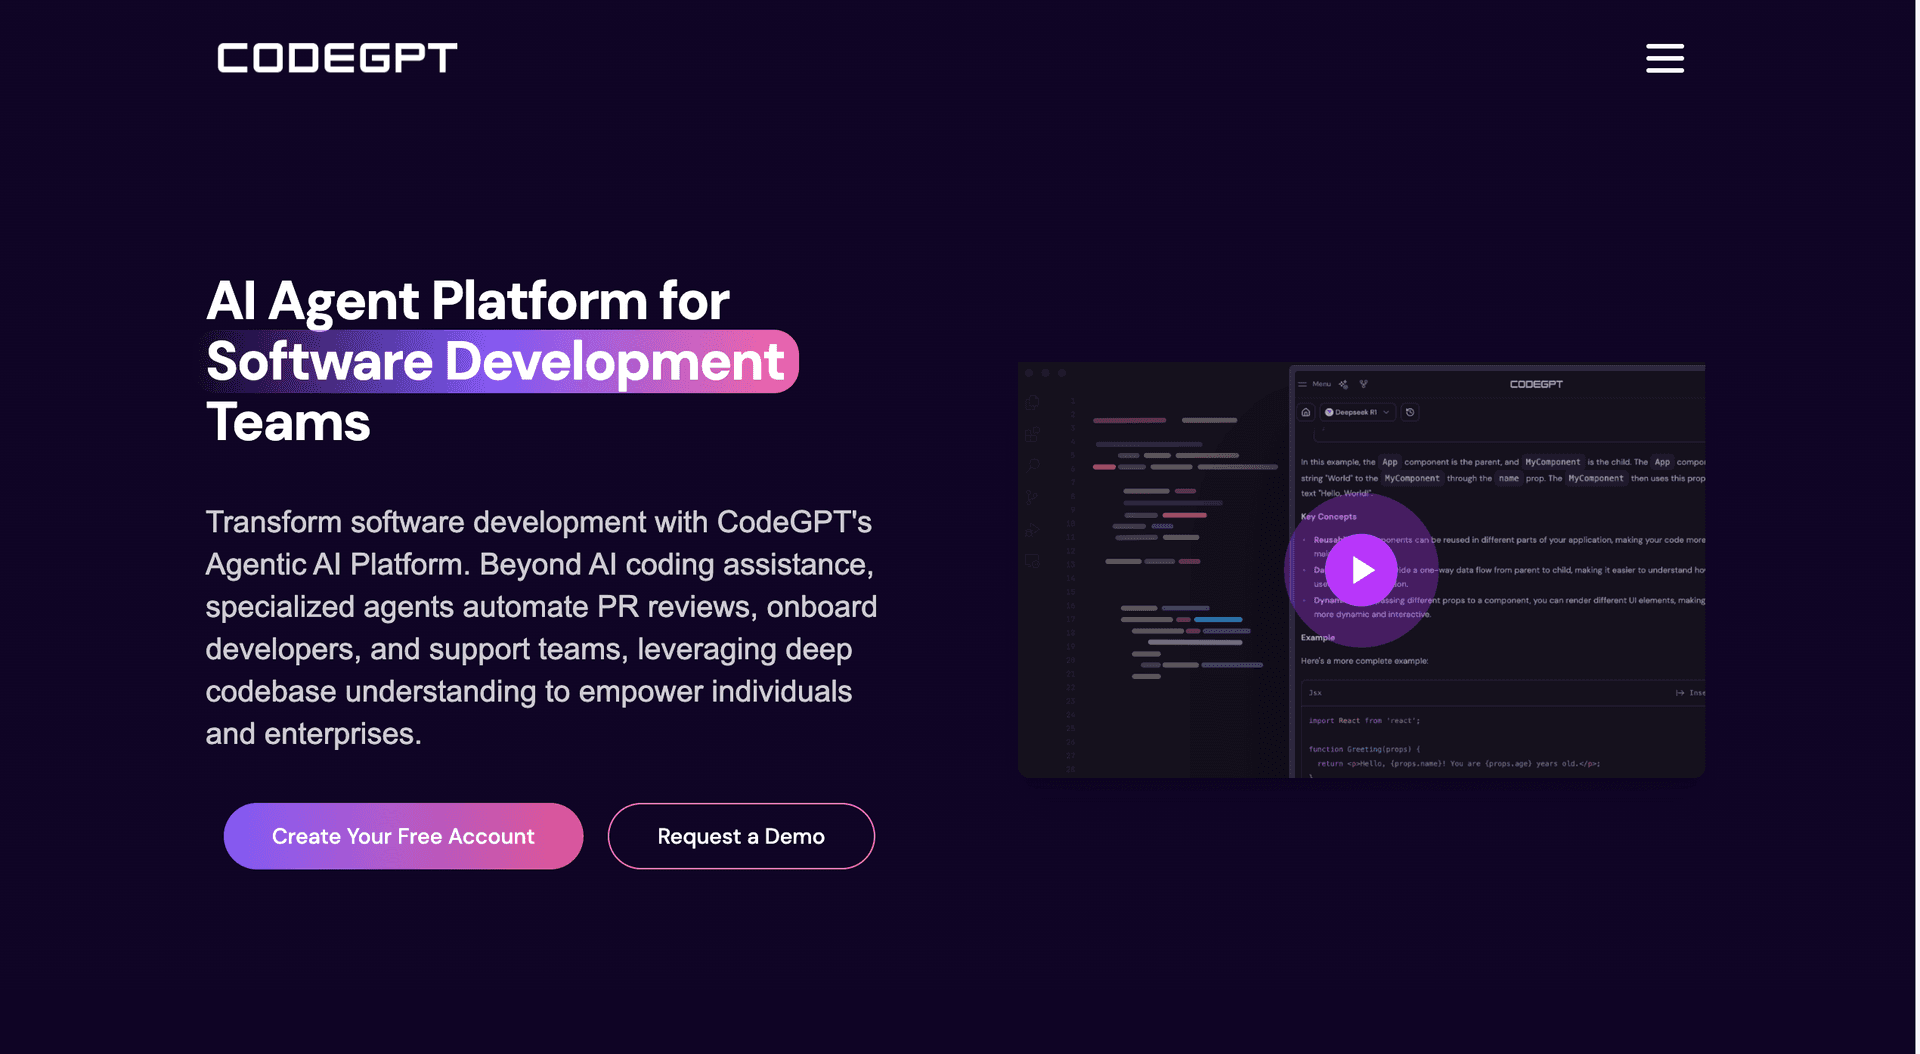The image size is (1920, 1054).
Task: Click the Create Your Free Account button
Action: click(403, 836)
